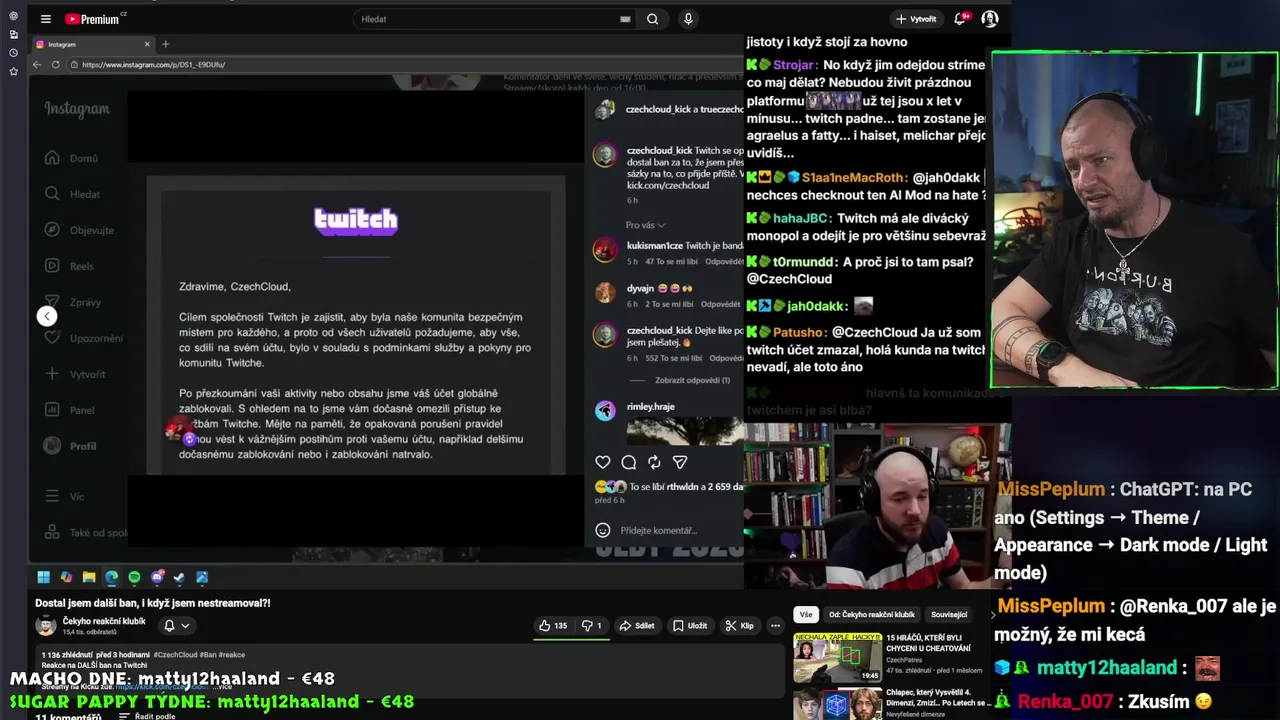Click Odpovědět under dyvajn comment
Viewport: 1280px width, 720px height.
(x=720, y=304)
